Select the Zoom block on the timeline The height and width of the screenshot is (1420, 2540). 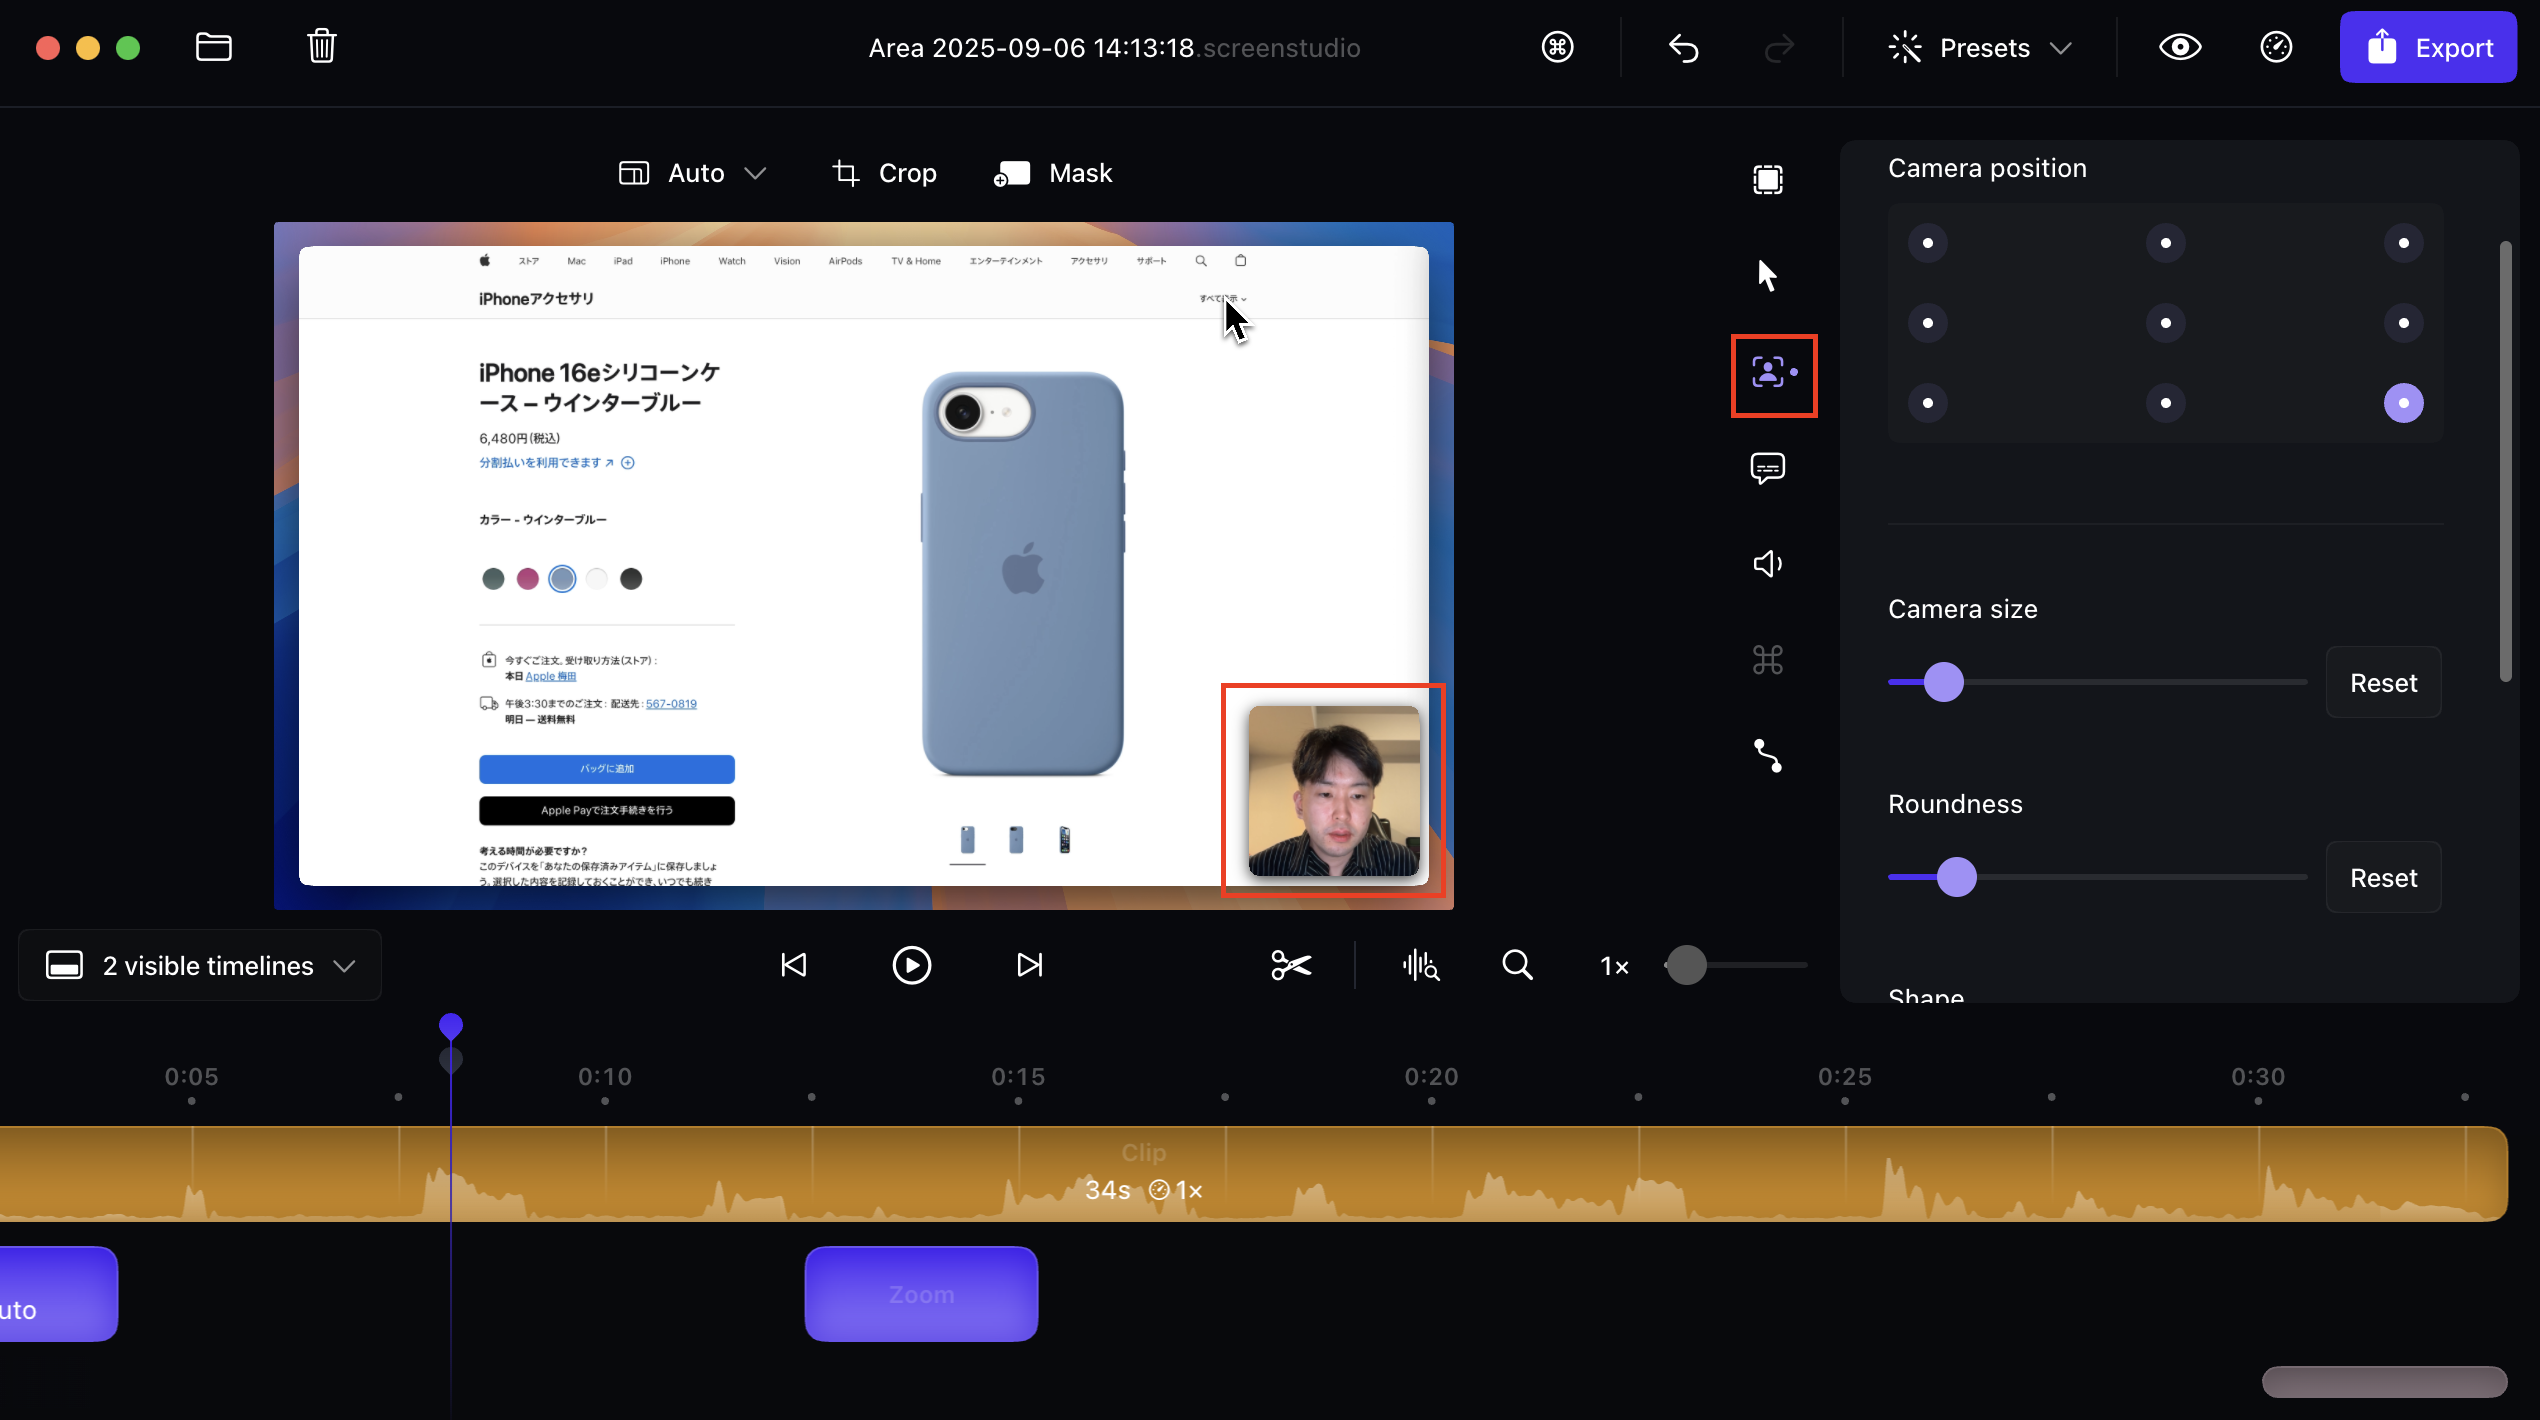(x=921, y=1294)
